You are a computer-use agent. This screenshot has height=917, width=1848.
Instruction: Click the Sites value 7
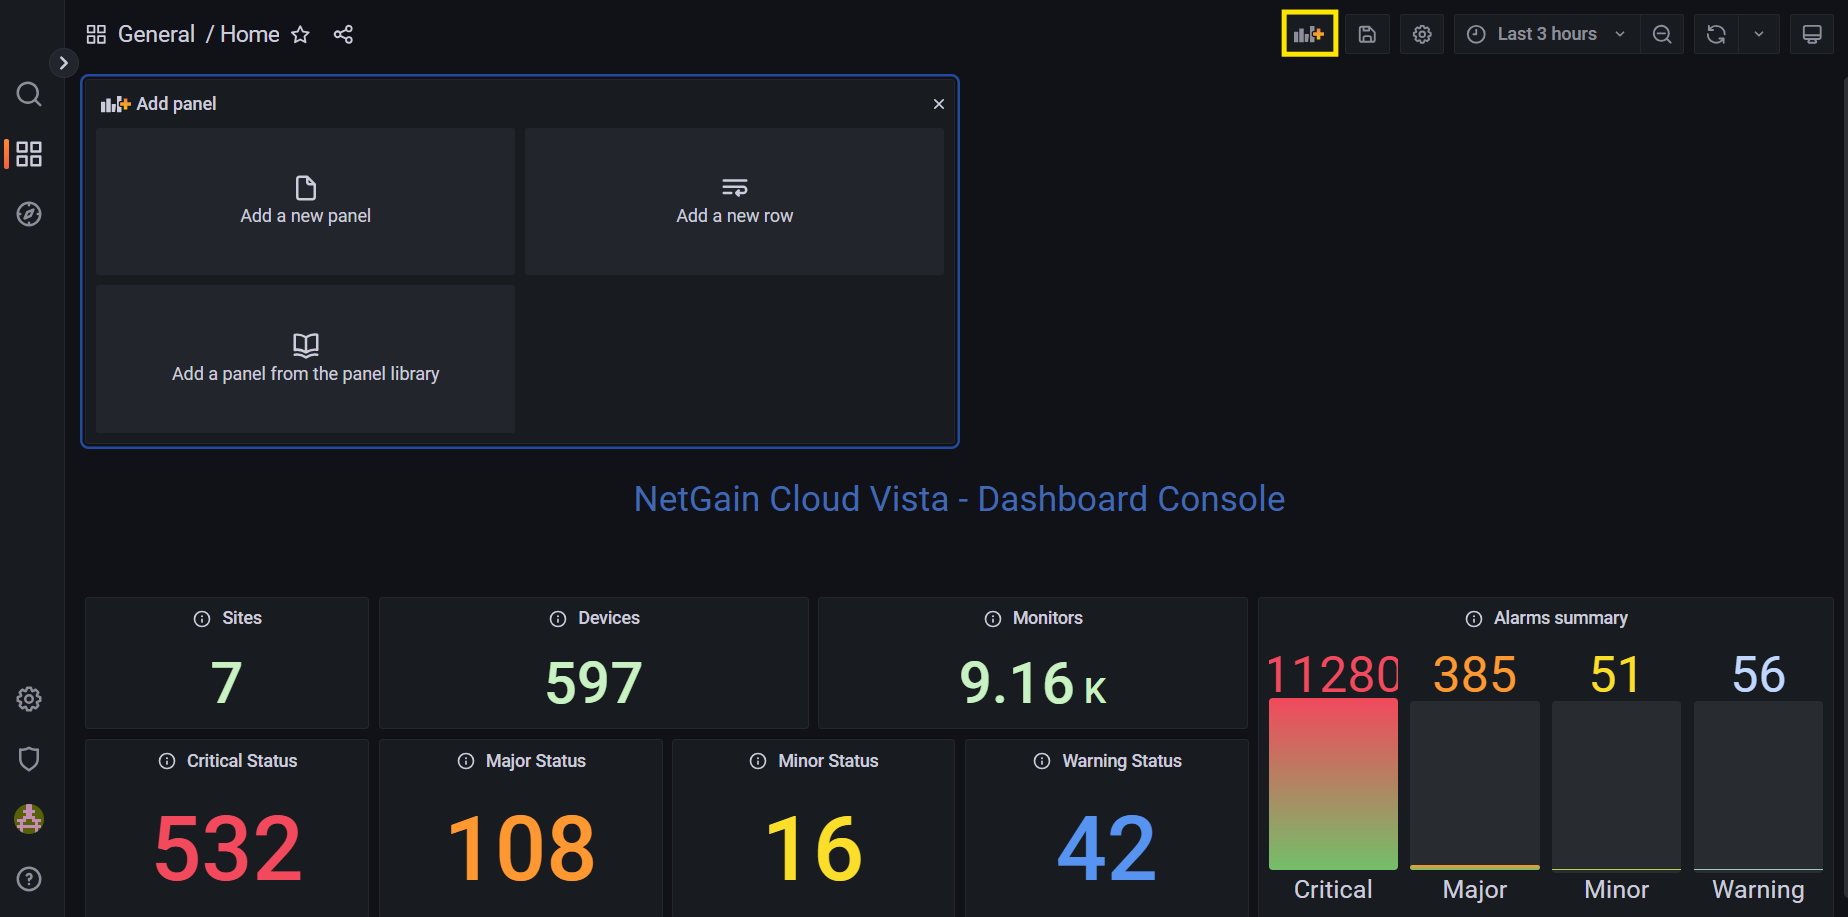coord(227,683)
